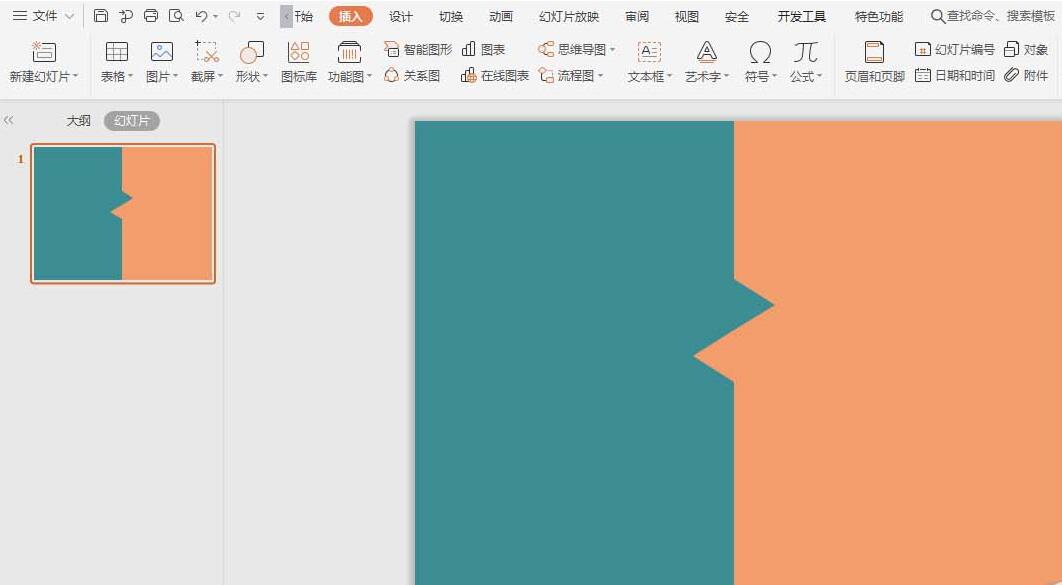Open the 设计 design tab
The width and height of the screenshot is (1062, 585).
click(x=401, y=16)
